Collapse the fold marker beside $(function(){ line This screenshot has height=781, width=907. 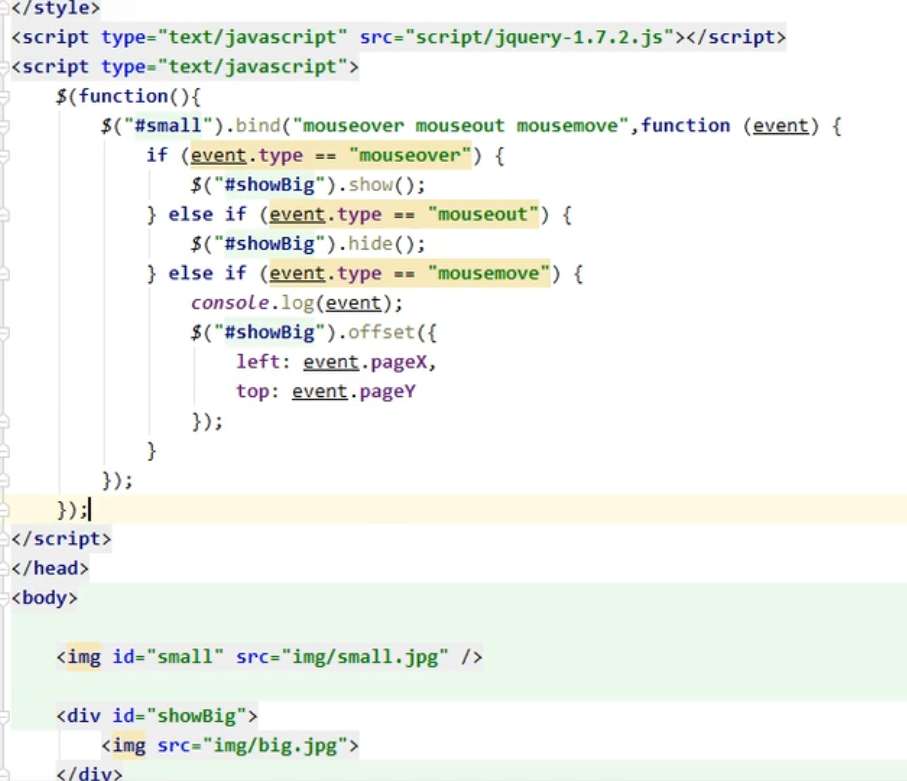pyautogui.click(x=4, y=97)
